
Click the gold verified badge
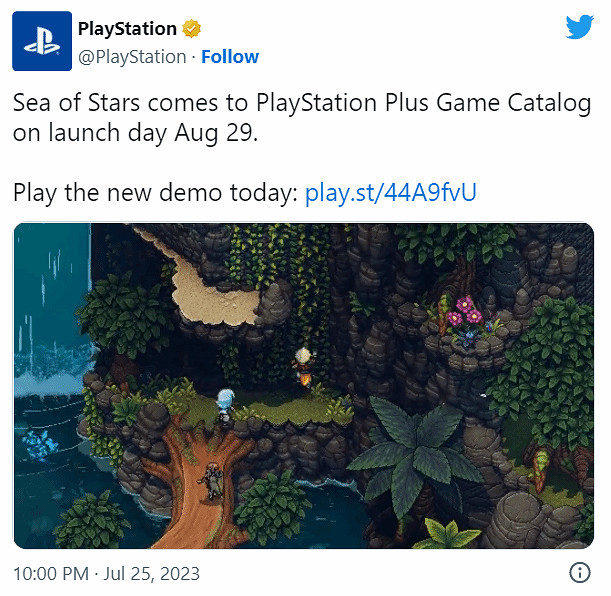tap(191, 28)
